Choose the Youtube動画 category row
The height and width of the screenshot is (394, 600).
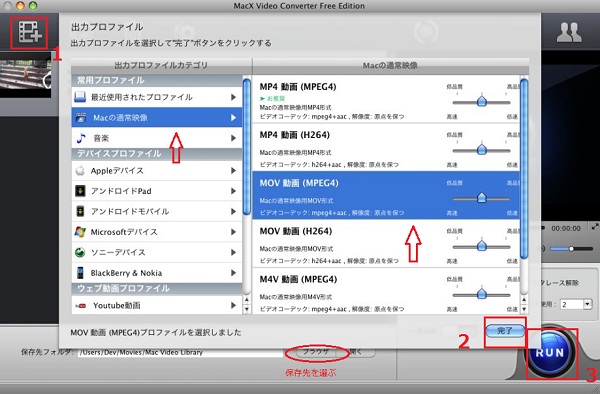click(x=157, y=305)
